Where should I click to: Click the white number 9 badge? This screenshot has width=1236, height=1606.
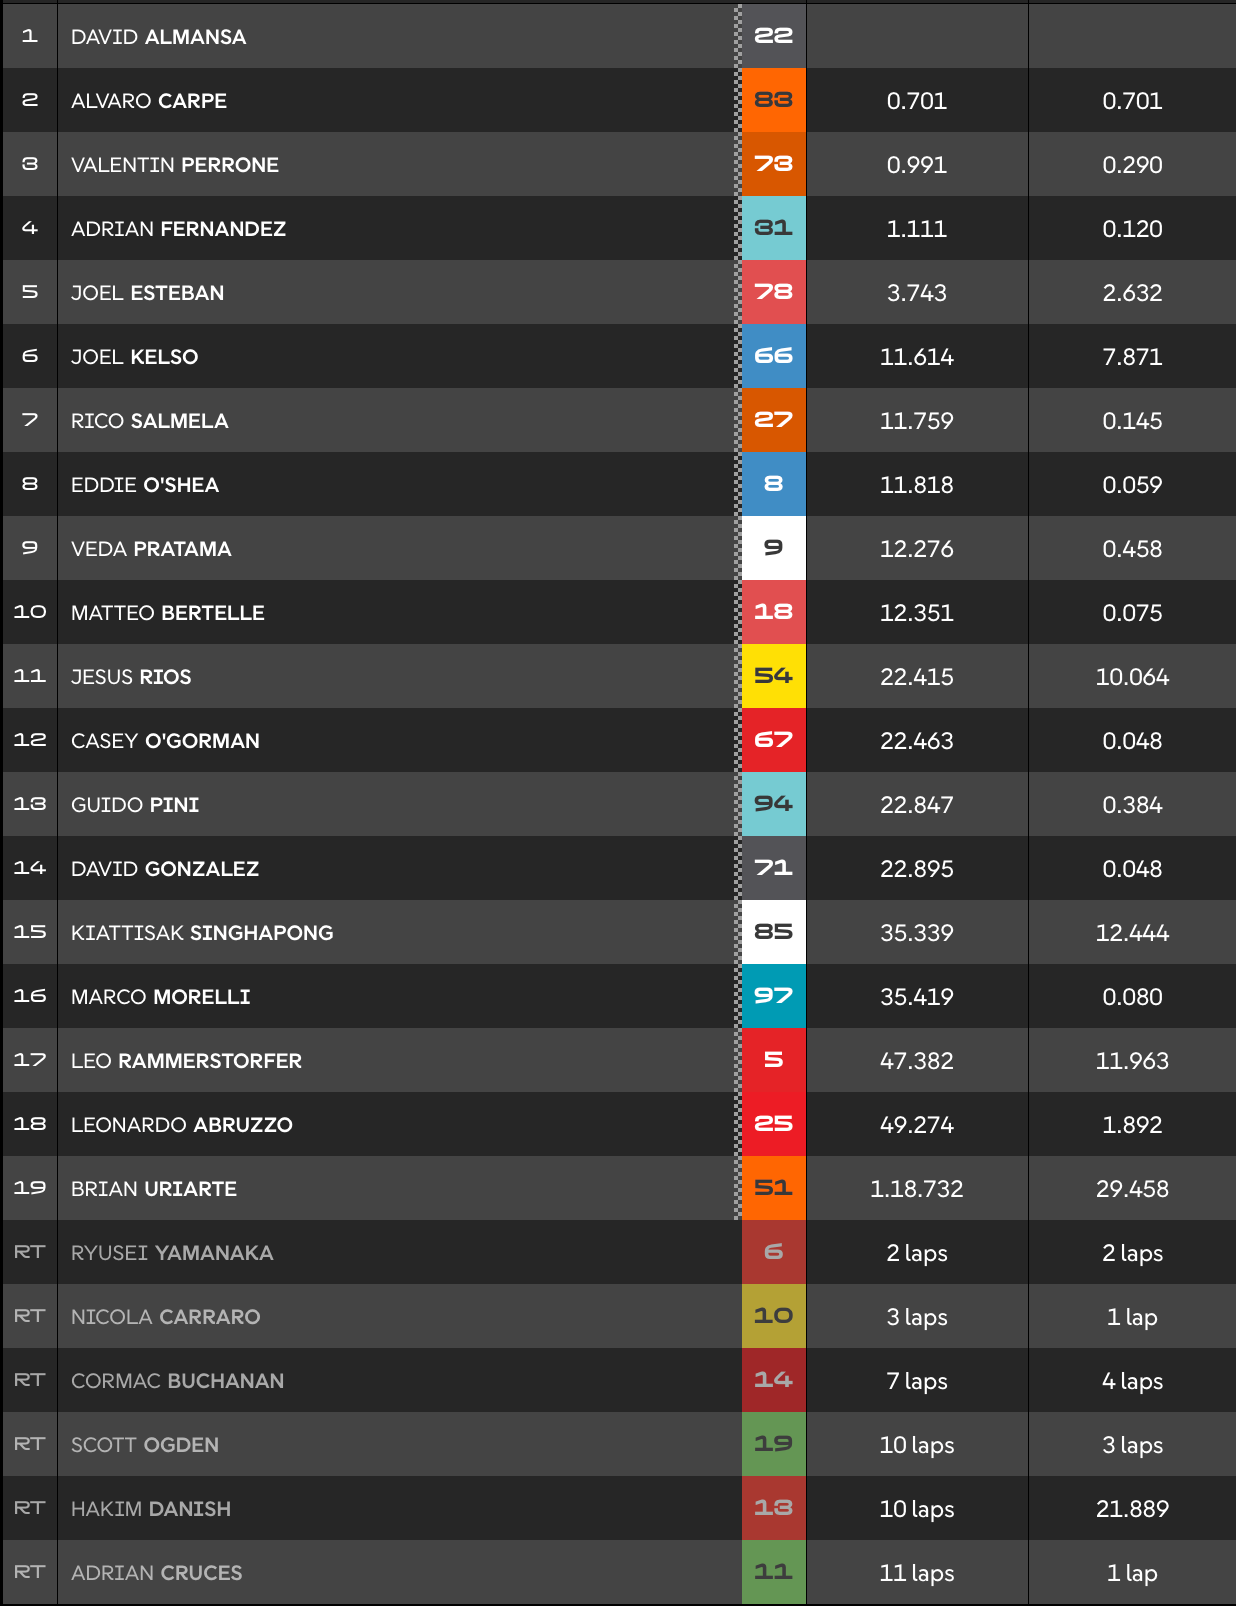point(773,548)
